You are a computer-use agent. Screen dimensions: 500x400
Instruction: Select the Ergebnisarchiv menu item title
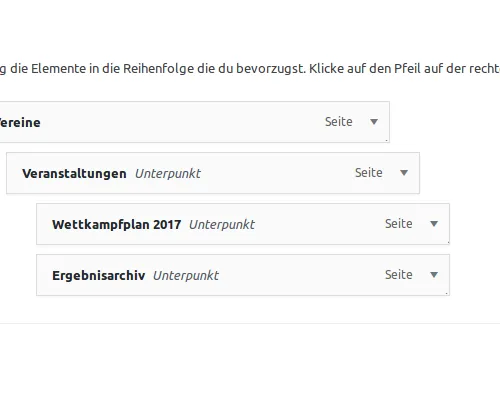pos(99,276)
